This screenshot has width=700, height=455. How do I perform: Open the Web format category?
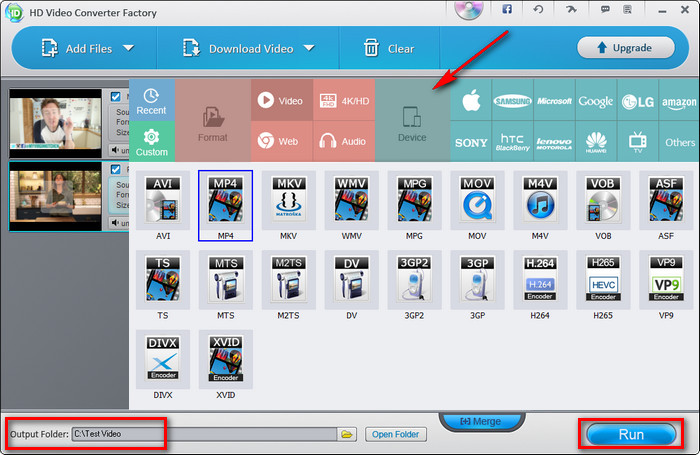281,142
